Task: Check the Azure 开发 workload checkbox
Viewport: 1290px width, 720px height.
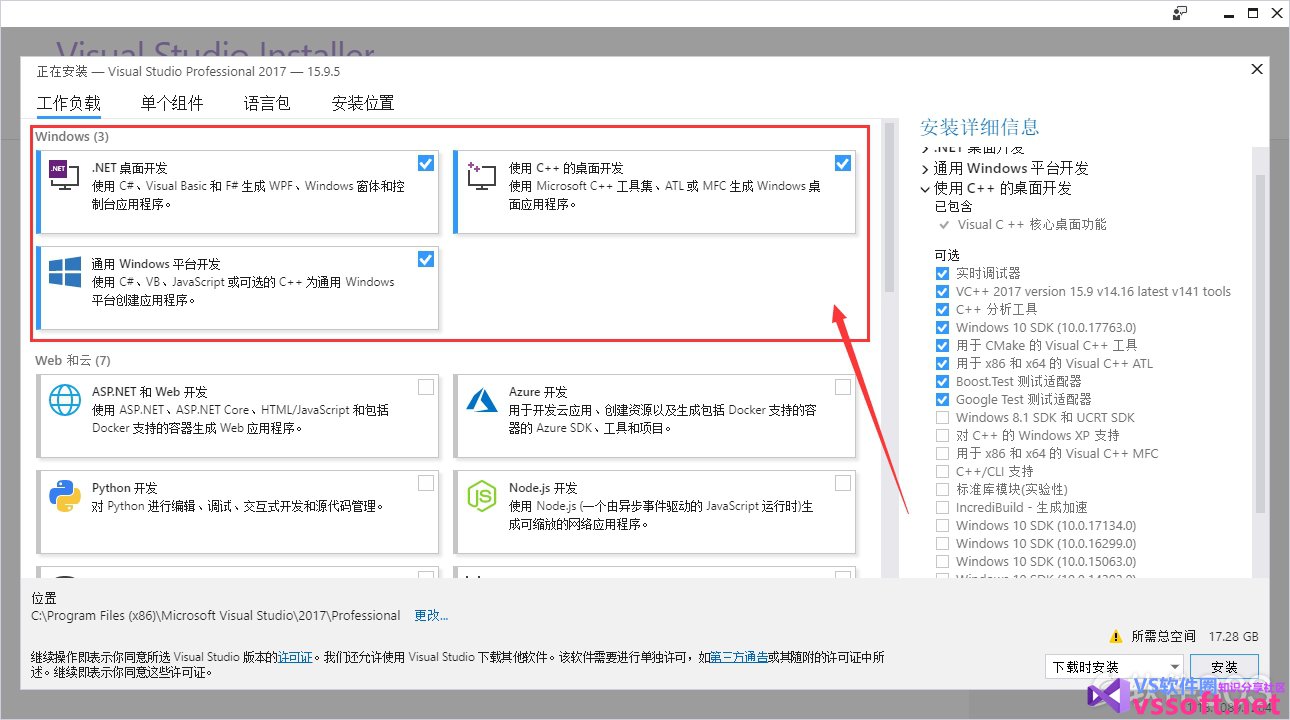Action: (x=843, y=387)
